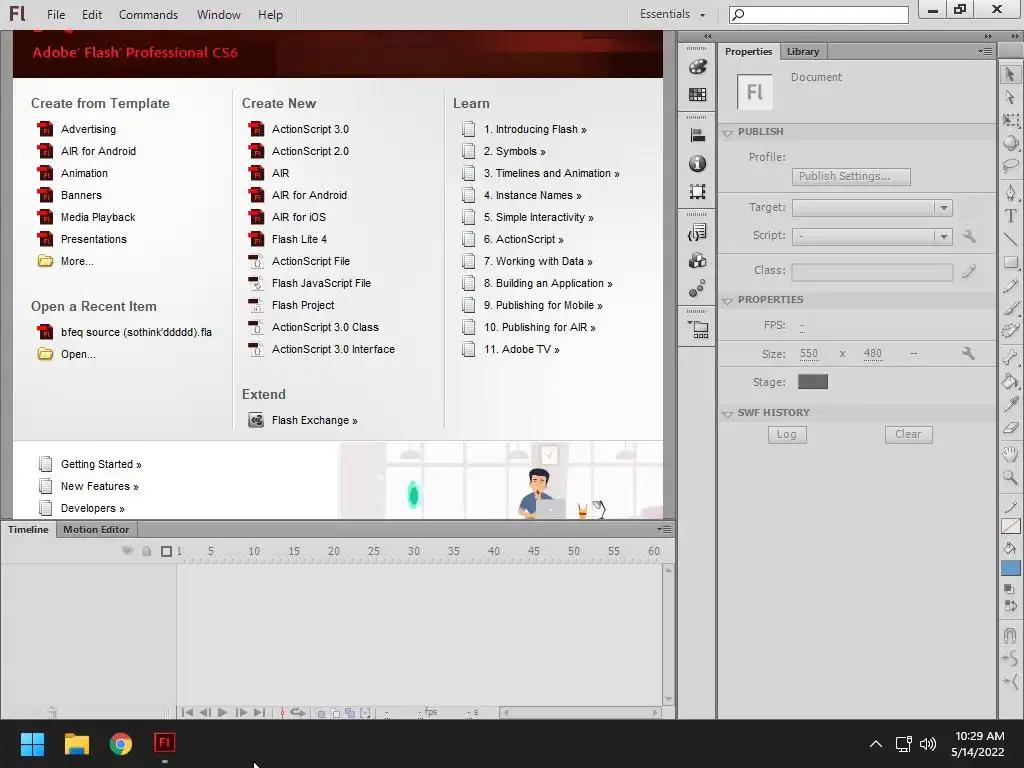
Task: Open the Color panel palette icon
Action: (697, 67)
